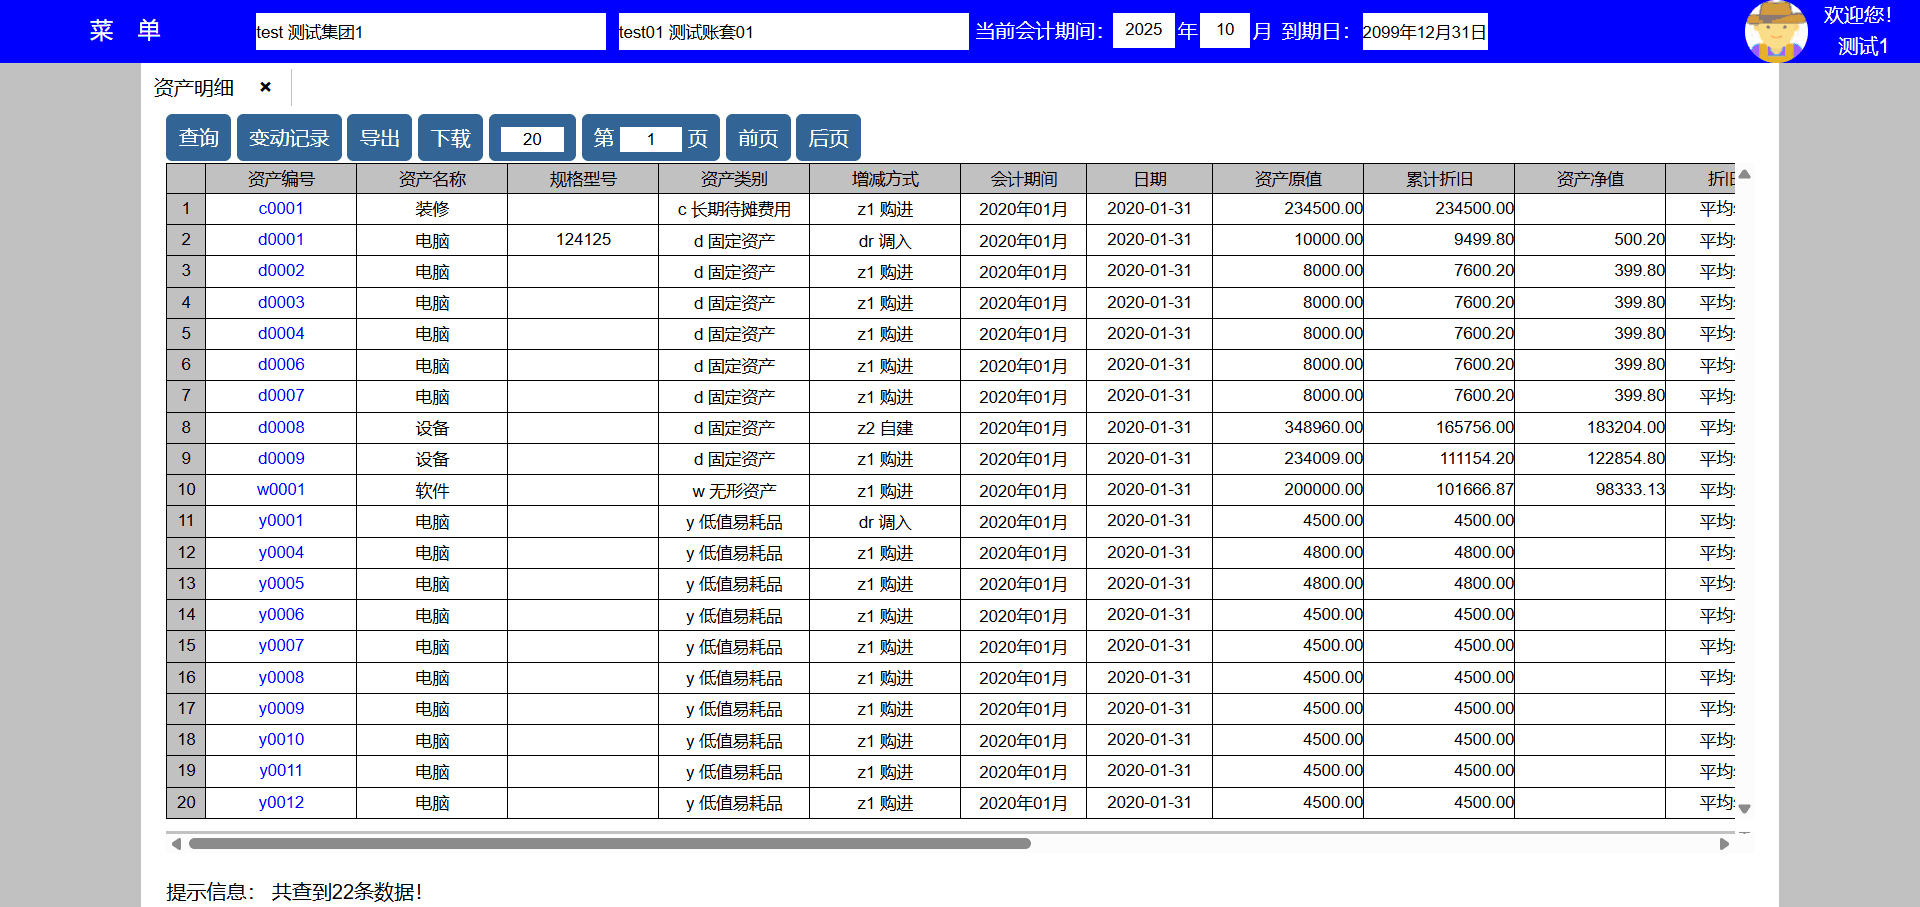Open asset link c0001
Viewport: 1920px width, 907px height.
(281, 209)
